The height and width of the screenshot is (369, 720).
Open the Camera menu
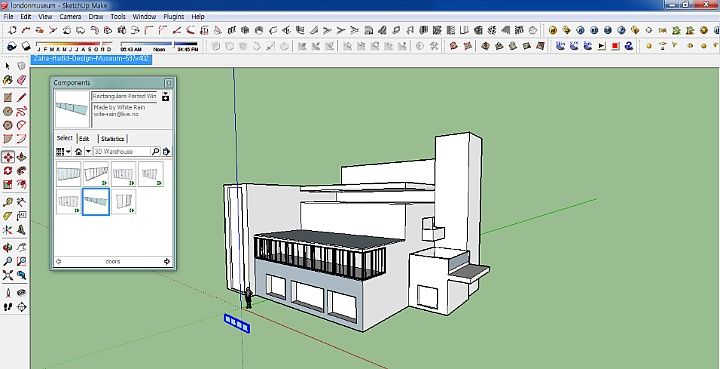pos(70,17)
